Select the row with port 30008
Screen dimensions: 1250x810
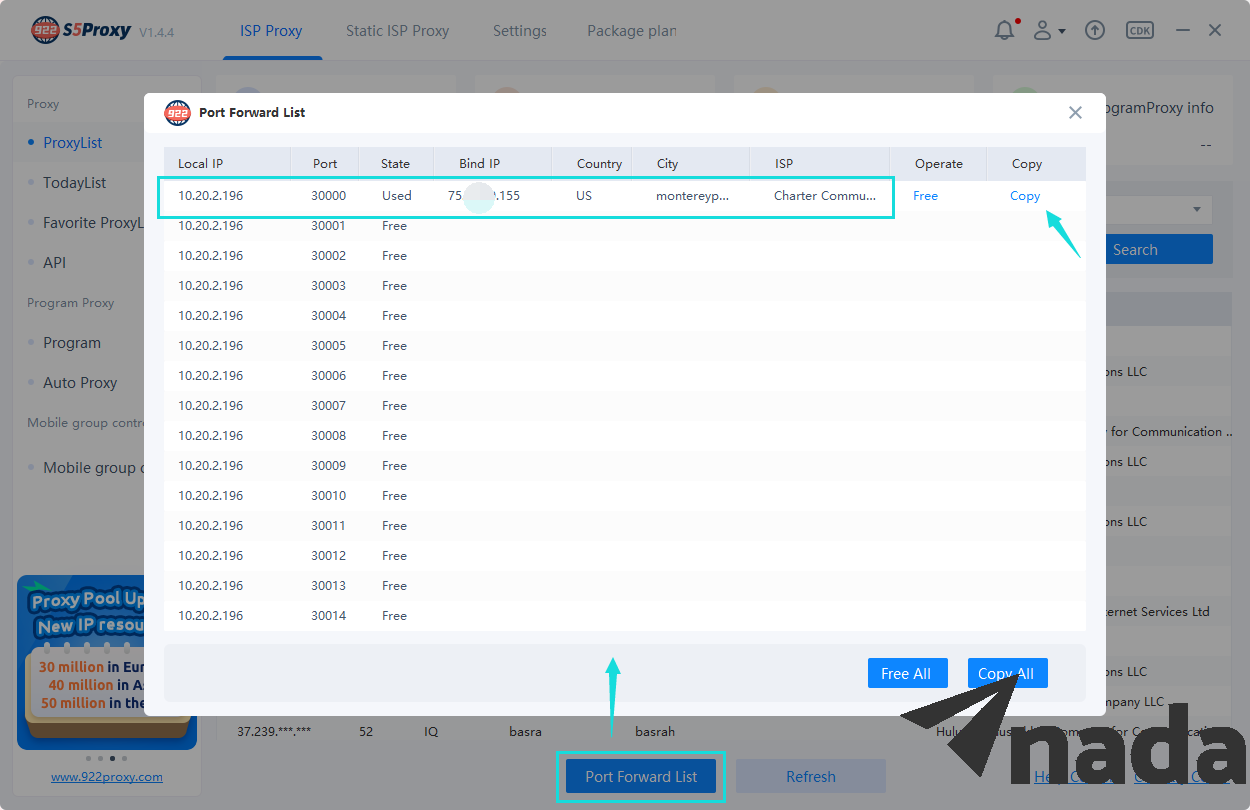(x=625, y=436)
